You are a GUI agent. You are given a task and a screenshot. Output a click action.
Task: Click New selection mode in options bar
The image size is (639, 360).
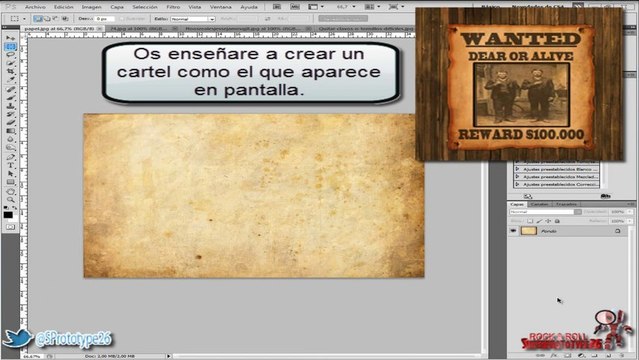point(38,19)
